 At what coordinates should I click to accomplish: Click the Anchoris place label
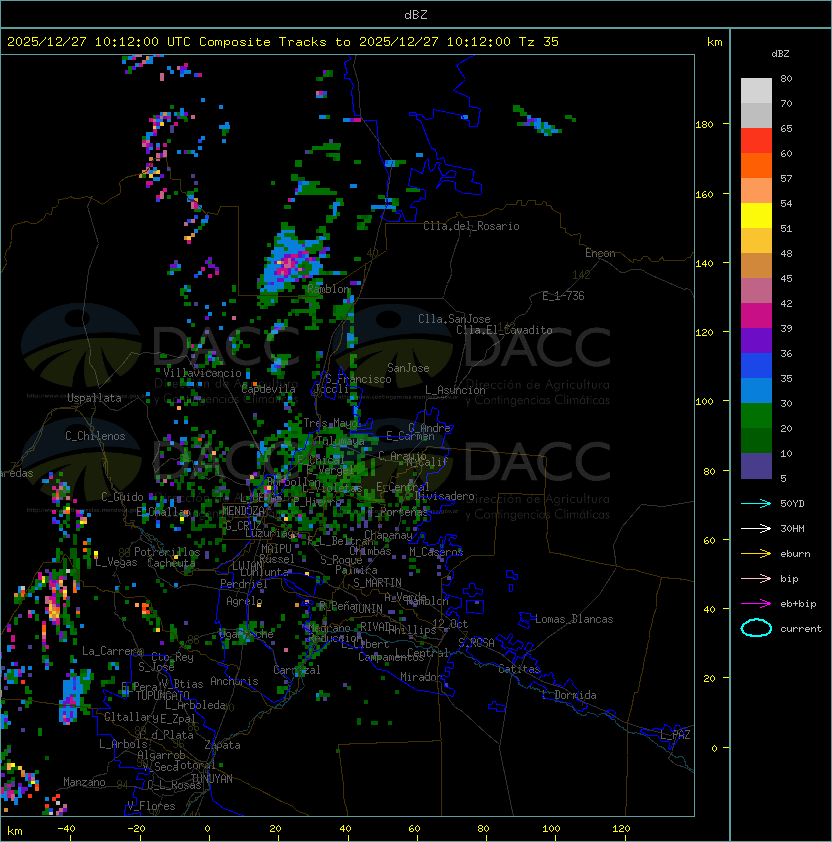[x=234, y=681]
